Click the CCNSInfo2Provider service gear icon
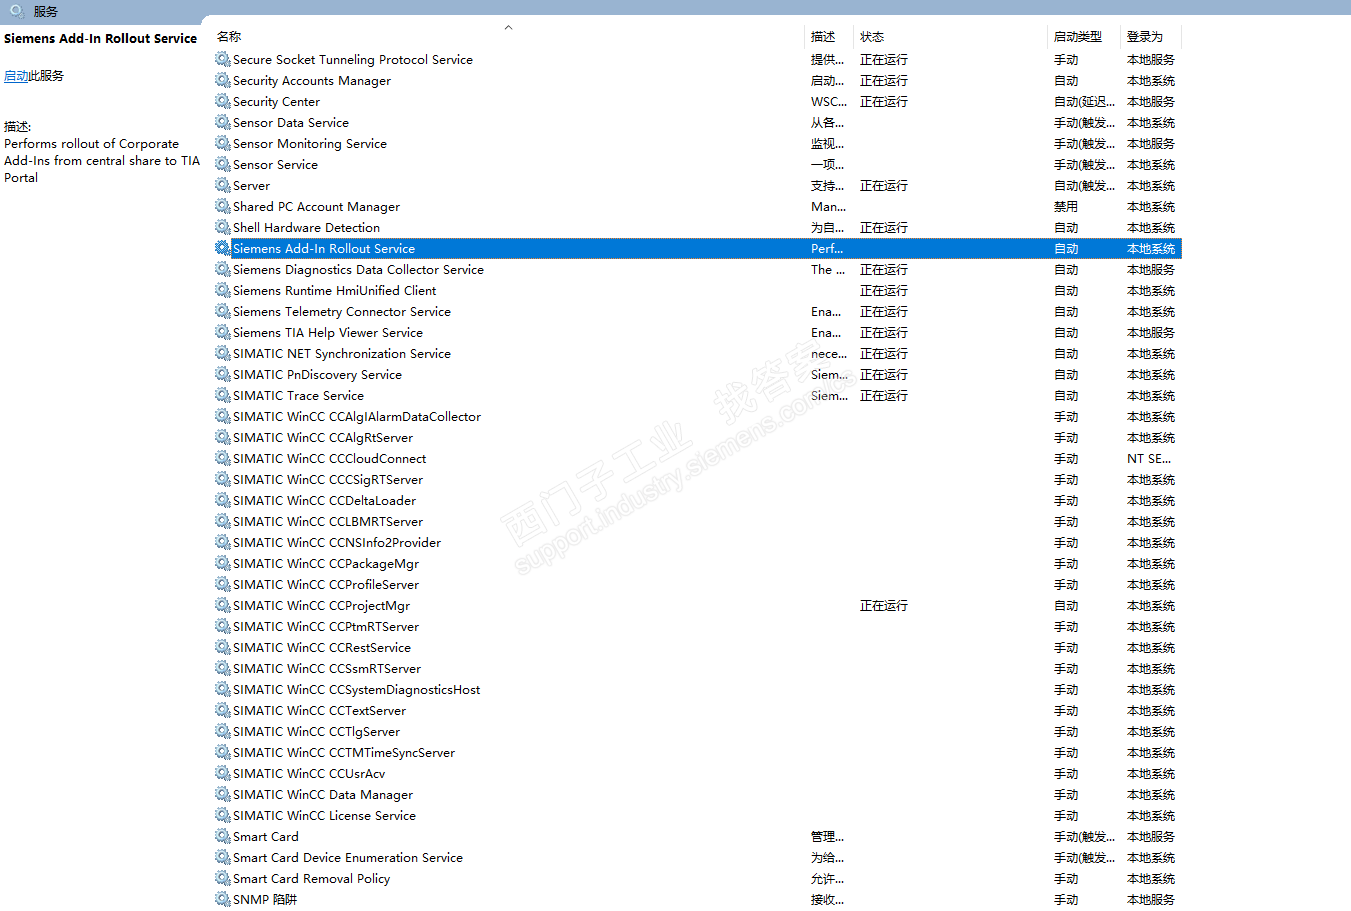Viewport: 1351px width, 911px height. pos(222,543)
